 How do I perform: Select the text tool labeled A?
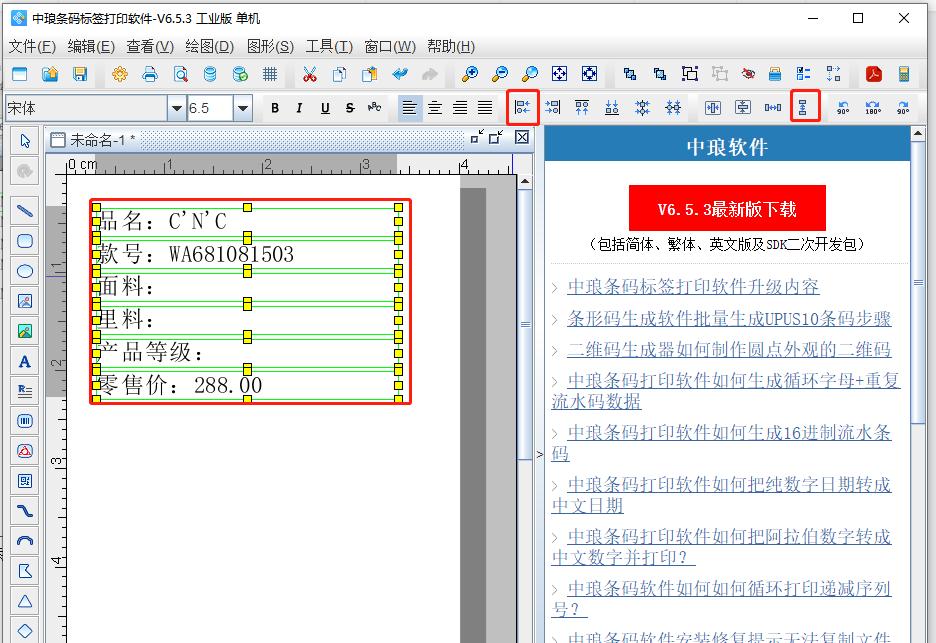tap(24, 361)
